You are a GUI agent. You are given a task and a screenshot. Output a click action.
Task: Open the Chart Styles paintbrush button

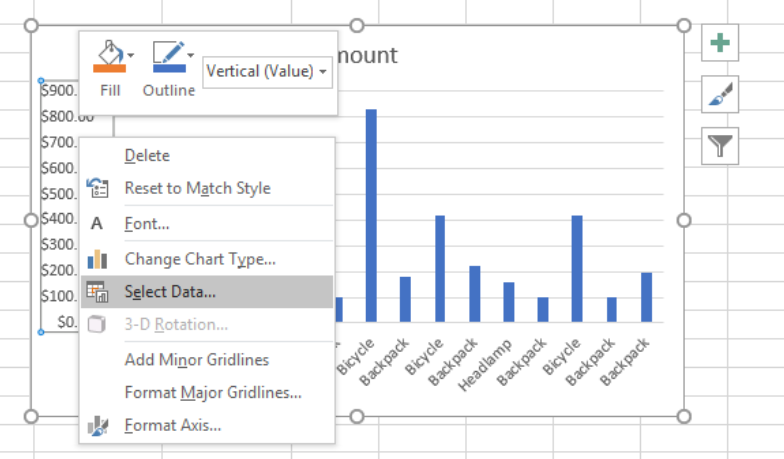[x=720, y=94]
